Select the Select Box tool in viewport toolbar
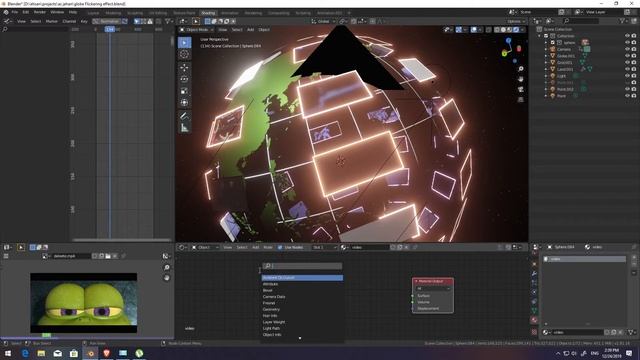The image size is (640, 360). click(x=184, y=43)
